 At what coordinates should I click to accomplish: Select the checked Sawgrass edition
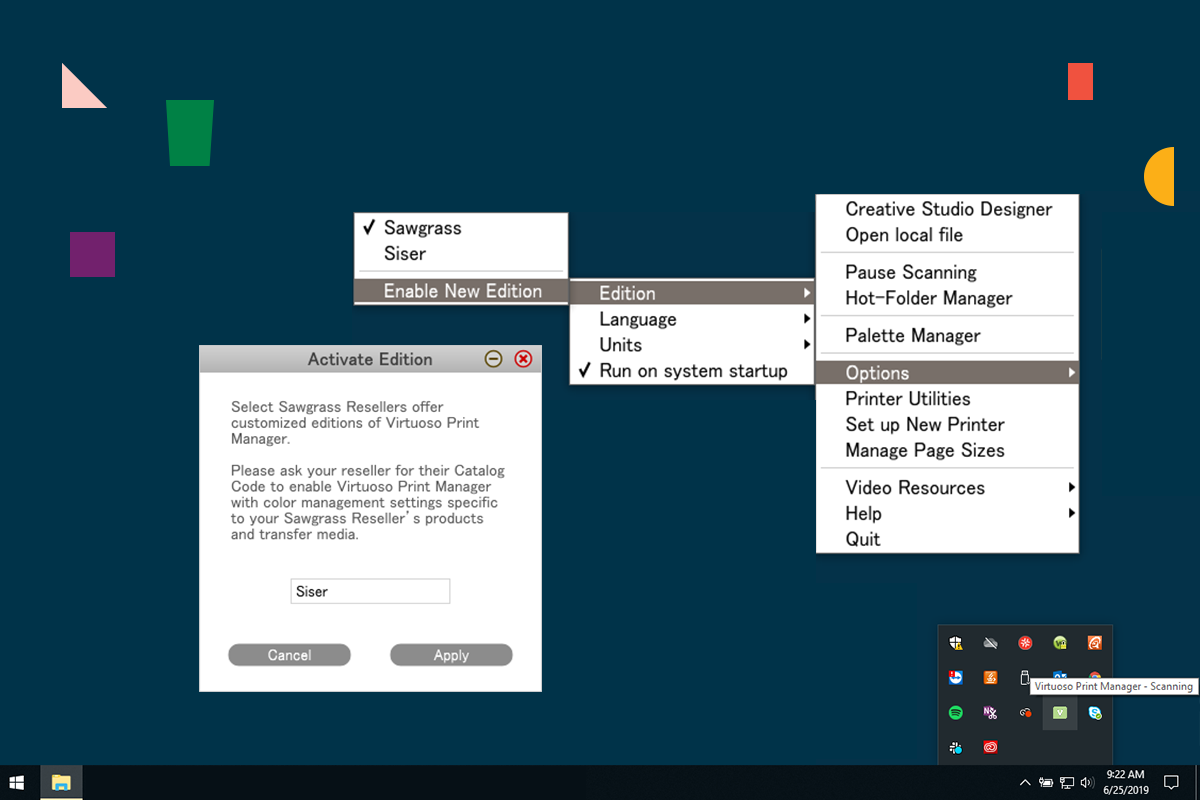461,228
